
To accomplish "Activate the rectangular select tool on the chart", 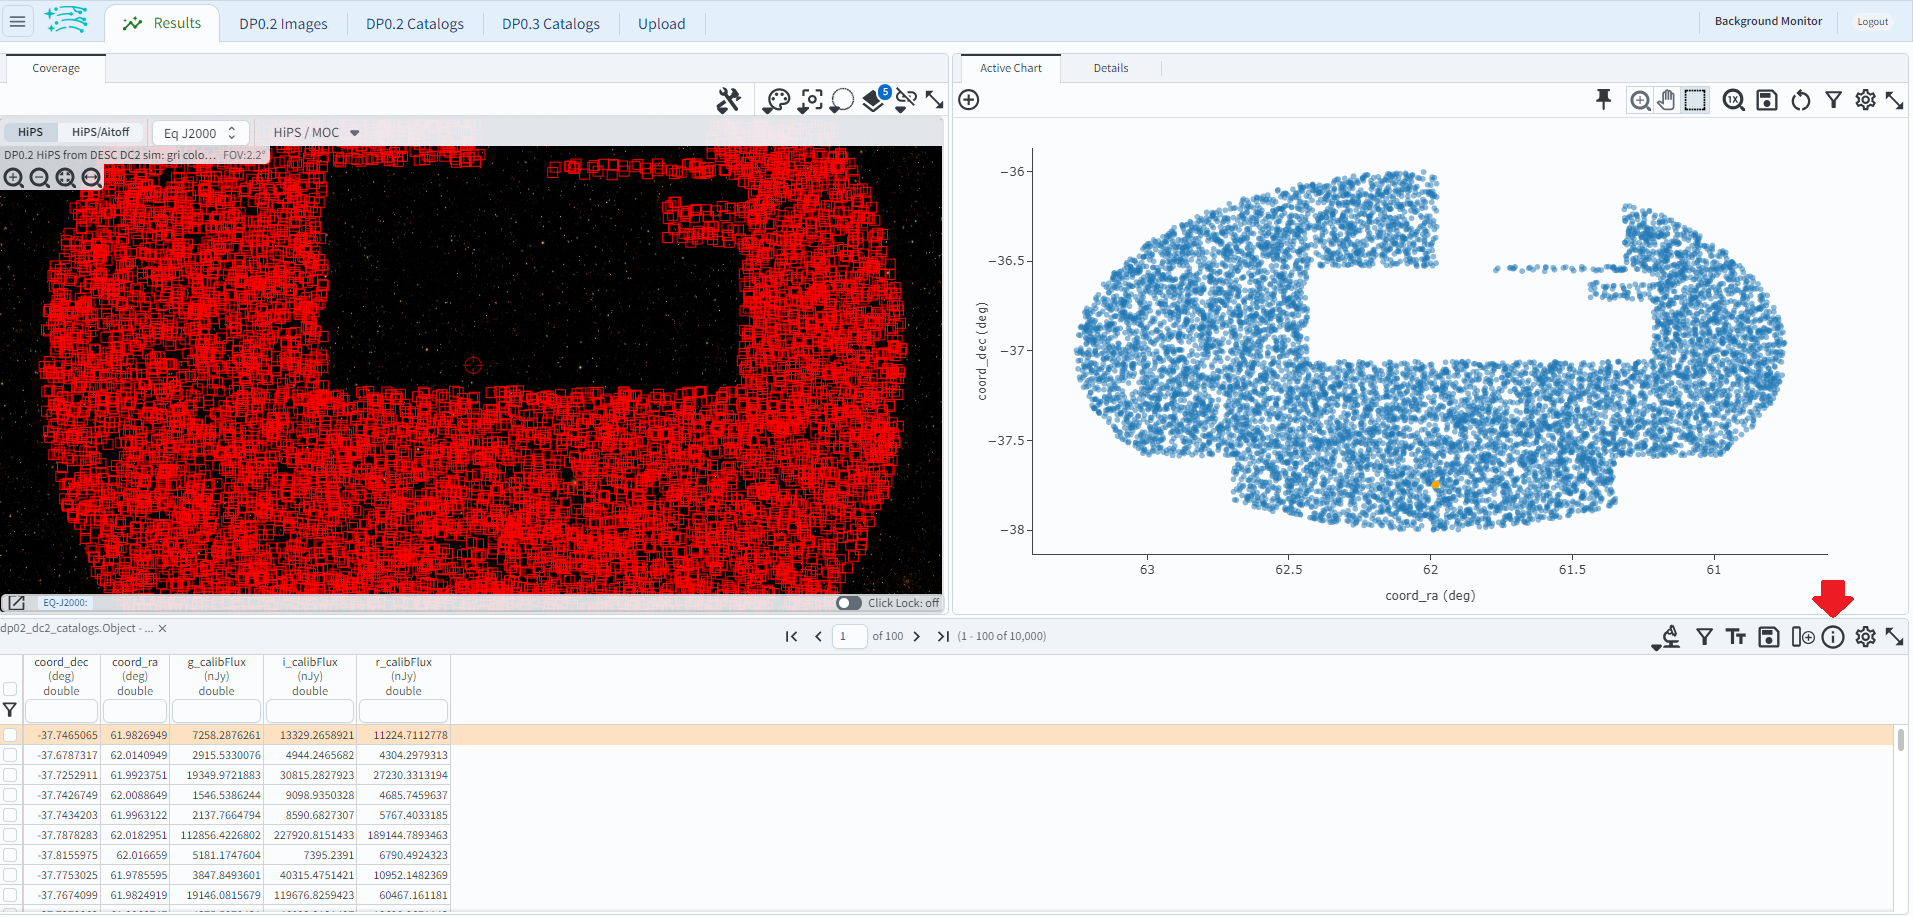I will pyautogui.click(x=1694, y=100).
